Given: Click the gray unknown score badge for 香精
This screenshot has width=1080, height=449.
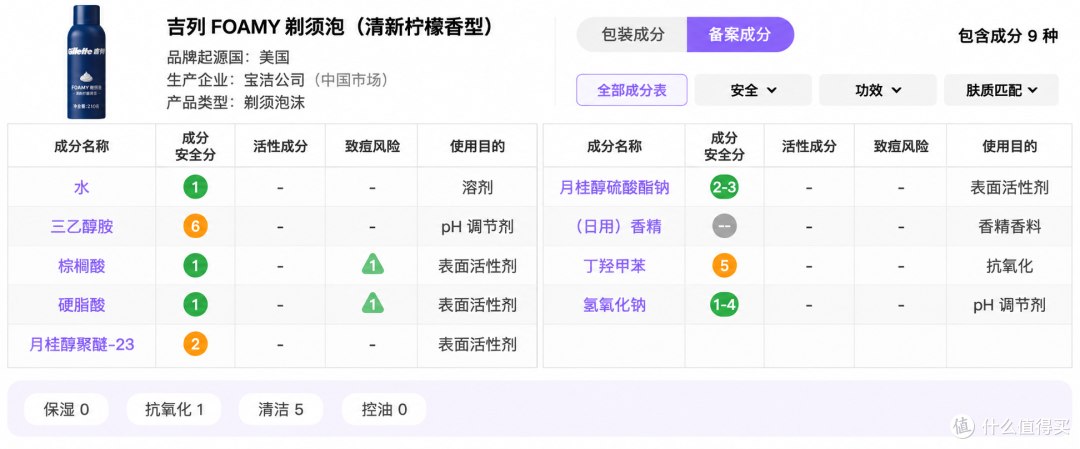Looking at the screenshot, I should [x=724, y=226].
